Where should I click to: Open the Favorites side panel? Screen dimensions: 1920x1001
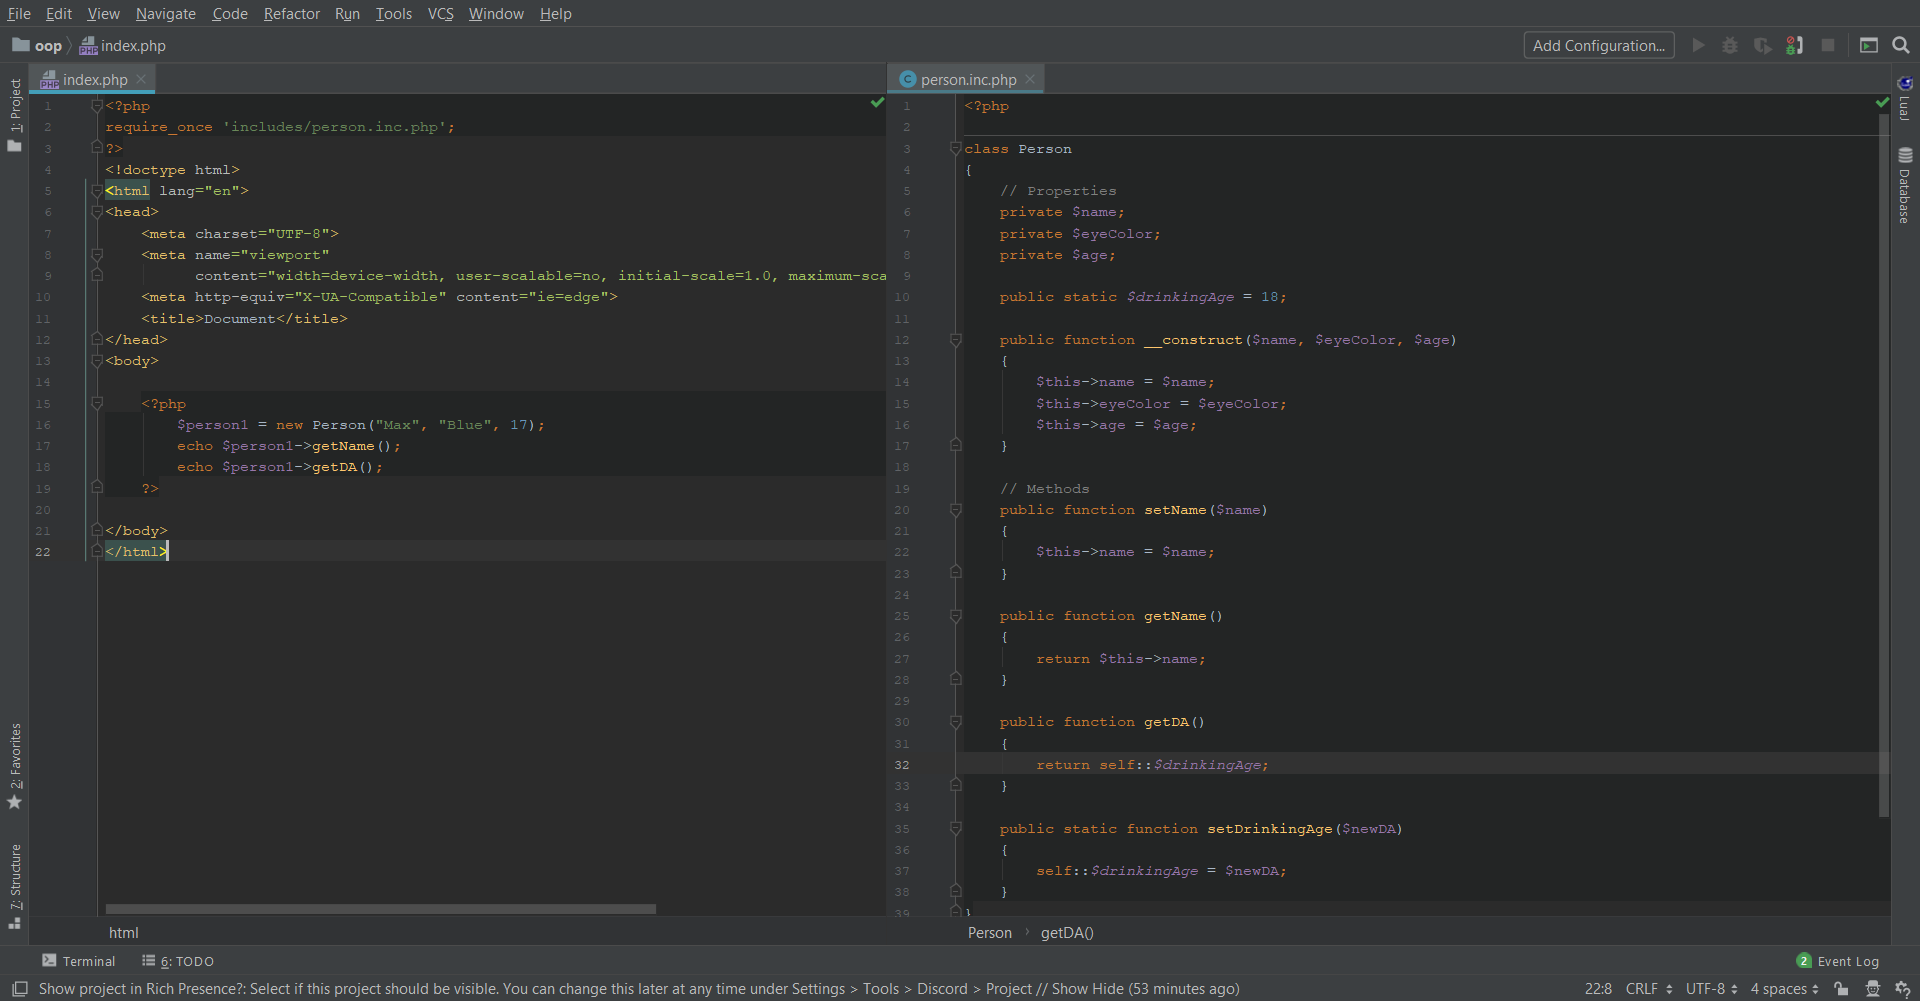point(15,765)
